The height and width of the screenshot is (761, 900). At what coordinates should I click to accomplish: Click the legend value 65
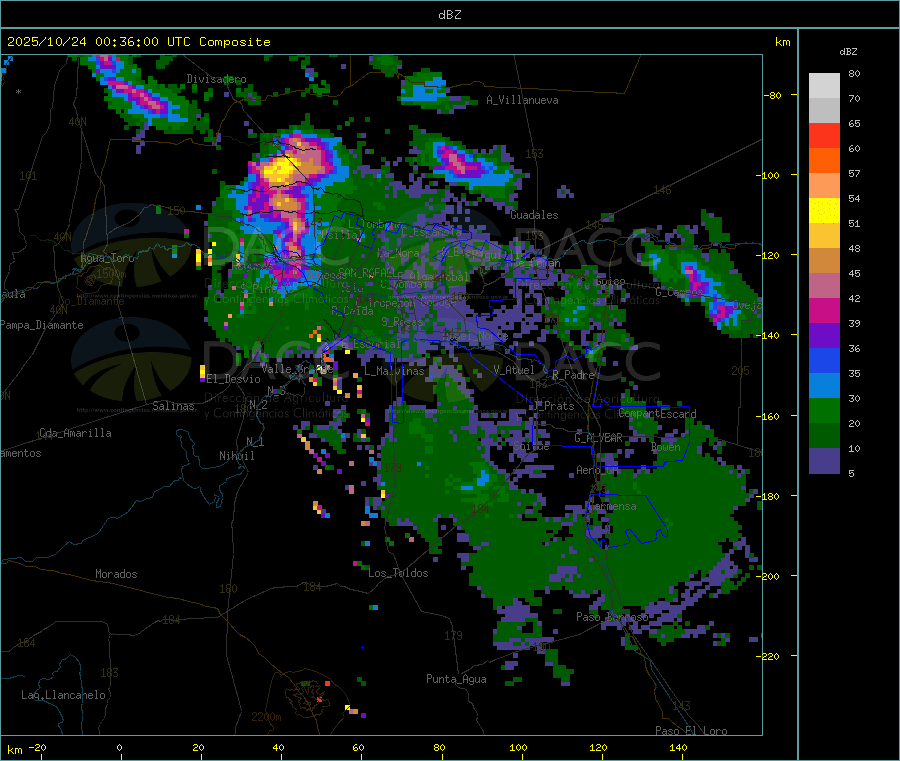[x=854, y=123]
